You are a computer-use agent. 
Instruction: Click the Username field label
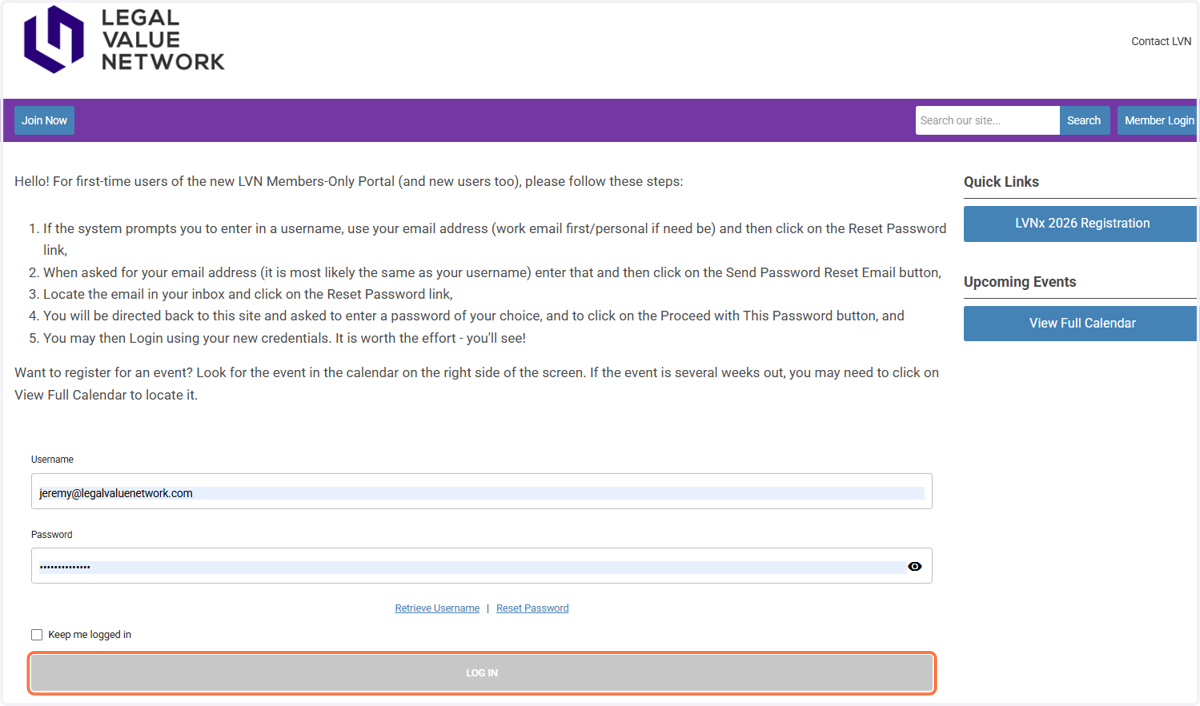(52, 460)
